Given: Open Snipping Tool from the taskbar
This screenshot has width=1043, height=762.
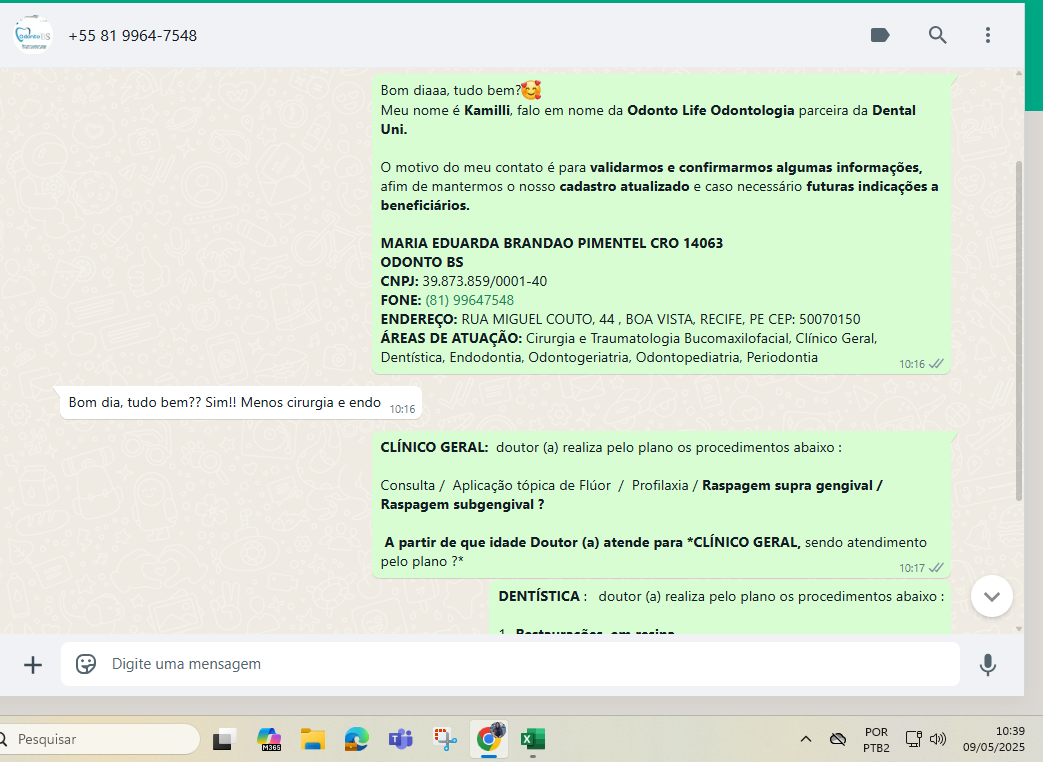Looking at the screenshot, I should 445,739.
